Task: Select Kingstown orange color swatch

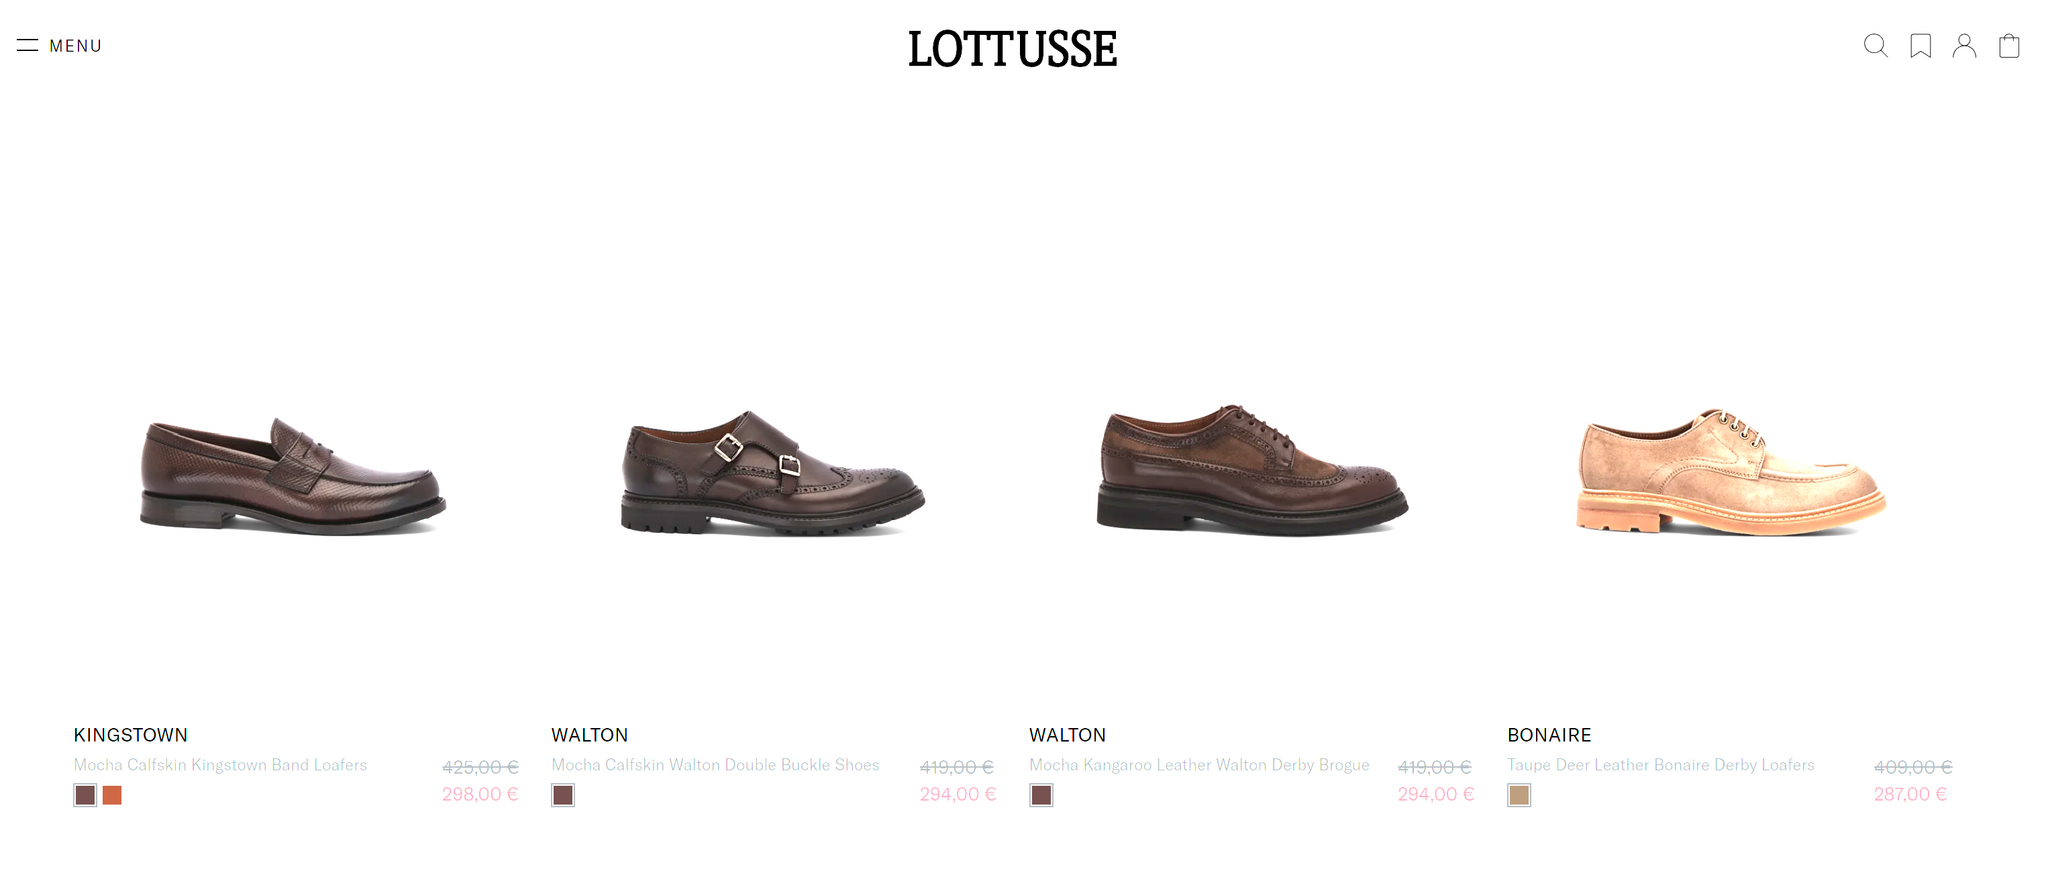Action: (112, 795)
